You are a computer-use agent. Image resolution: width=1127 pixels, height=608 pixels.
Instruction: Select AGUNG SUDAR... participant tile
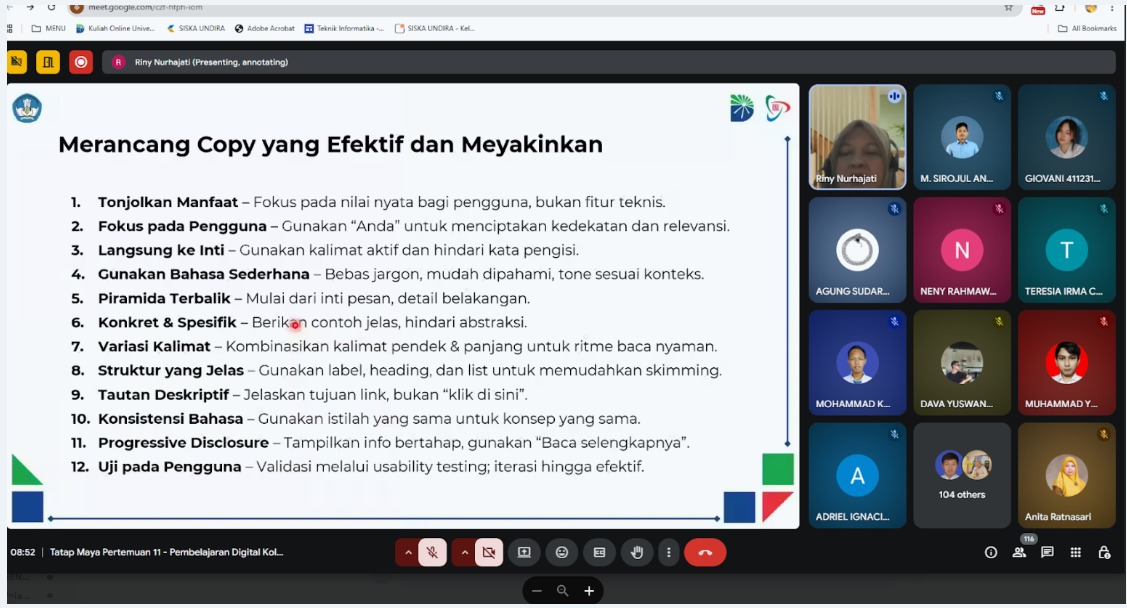pos(857,250)
